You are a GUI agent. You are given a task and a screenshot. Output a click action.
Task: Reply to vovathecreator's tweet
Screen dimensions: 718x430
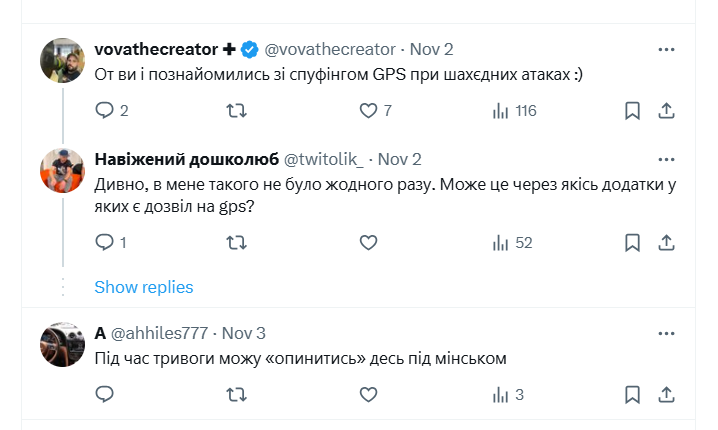tap(105, 111)
